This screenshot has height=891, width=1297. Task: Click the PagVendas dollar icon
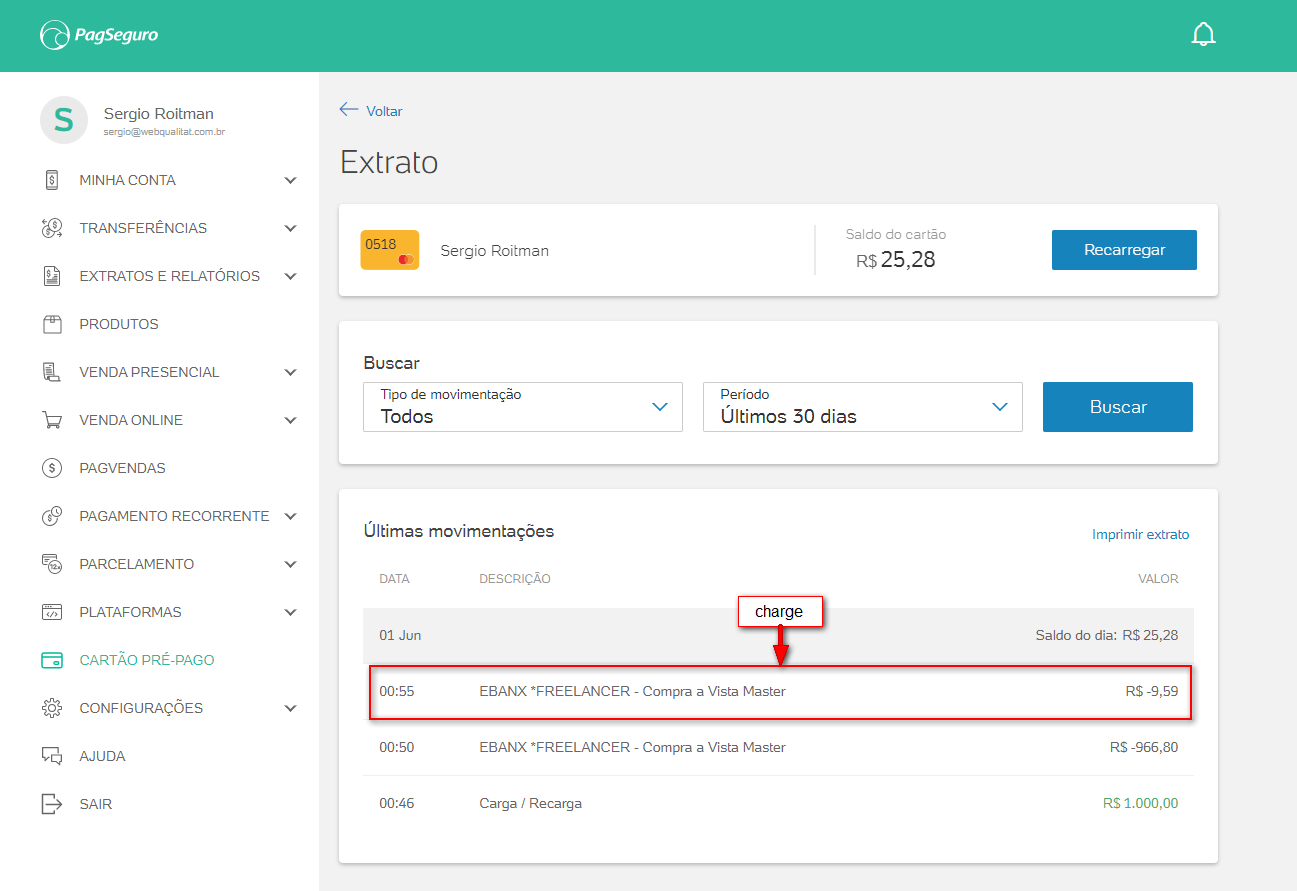(52, 468)
